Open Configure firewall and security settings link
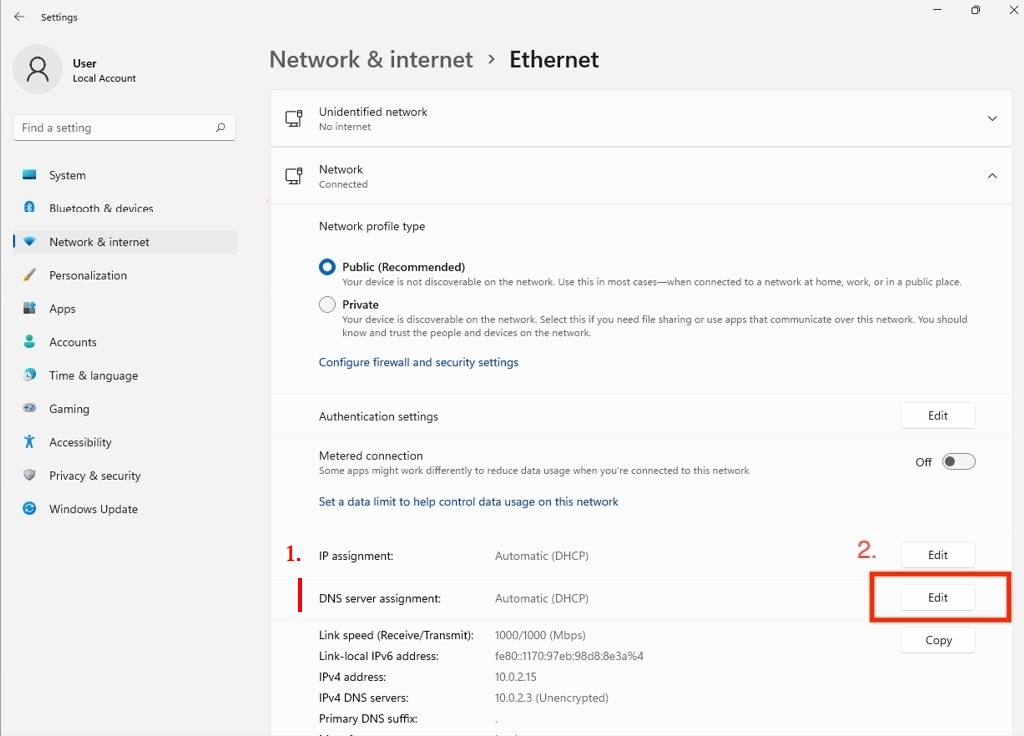Viewport: 1024px width, 736px height. 418,362
